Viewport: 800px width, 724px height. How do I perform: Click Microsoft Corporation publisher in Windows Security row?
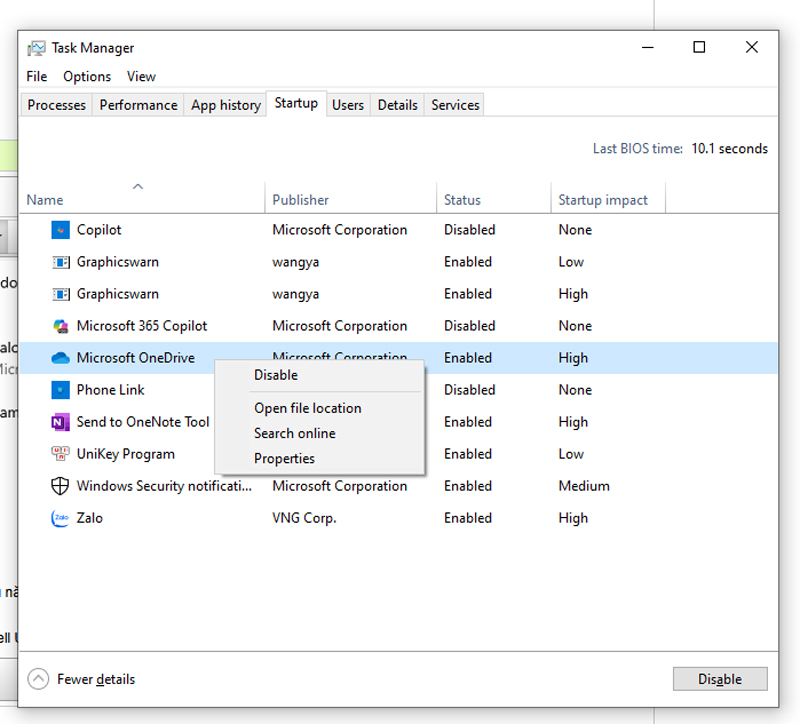[x=340, y=486]
